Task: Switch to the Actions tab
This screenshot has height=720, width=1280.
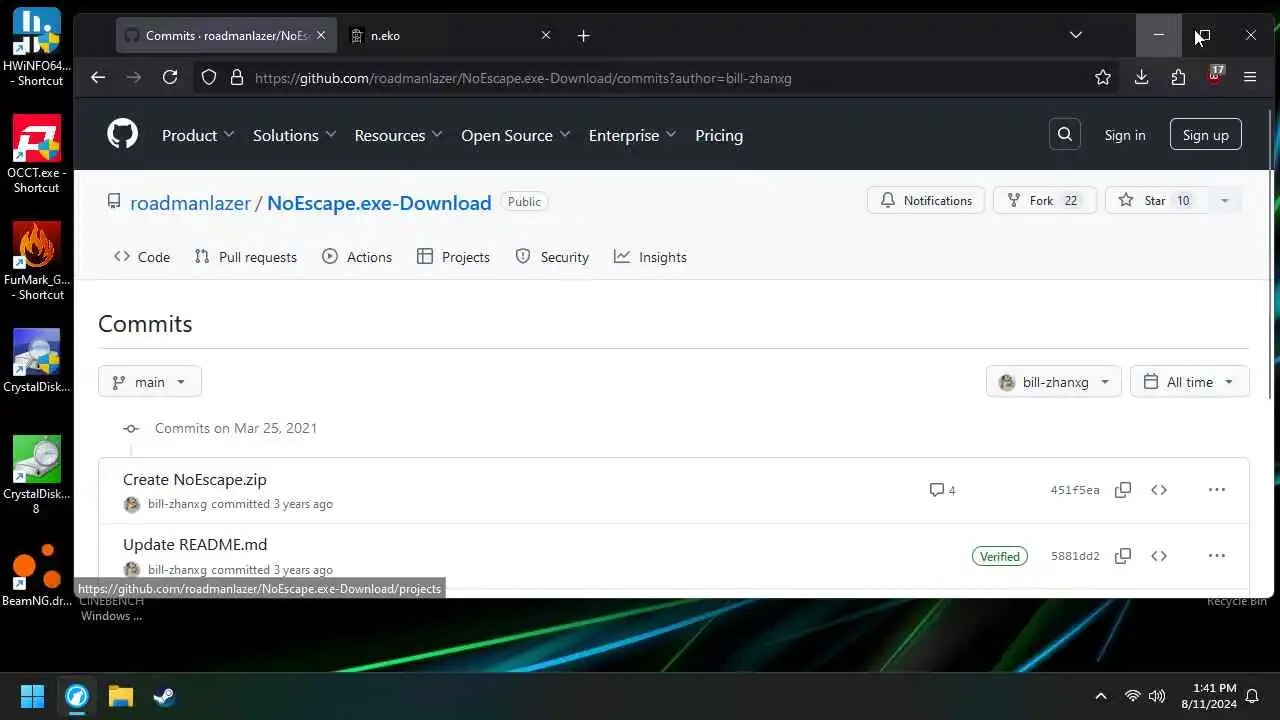Action: [357, 257]
